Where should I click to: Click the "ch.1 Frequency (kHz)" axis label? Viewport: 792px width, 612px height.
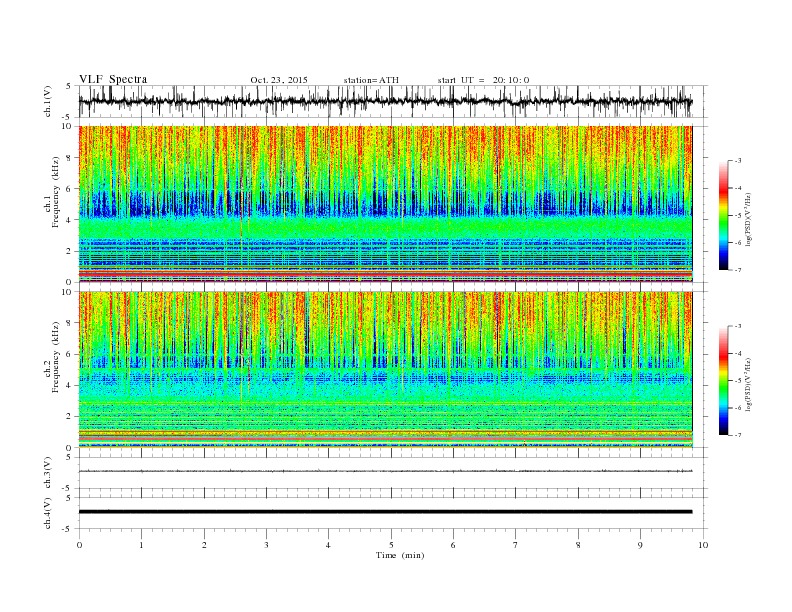tap(52, 192)
